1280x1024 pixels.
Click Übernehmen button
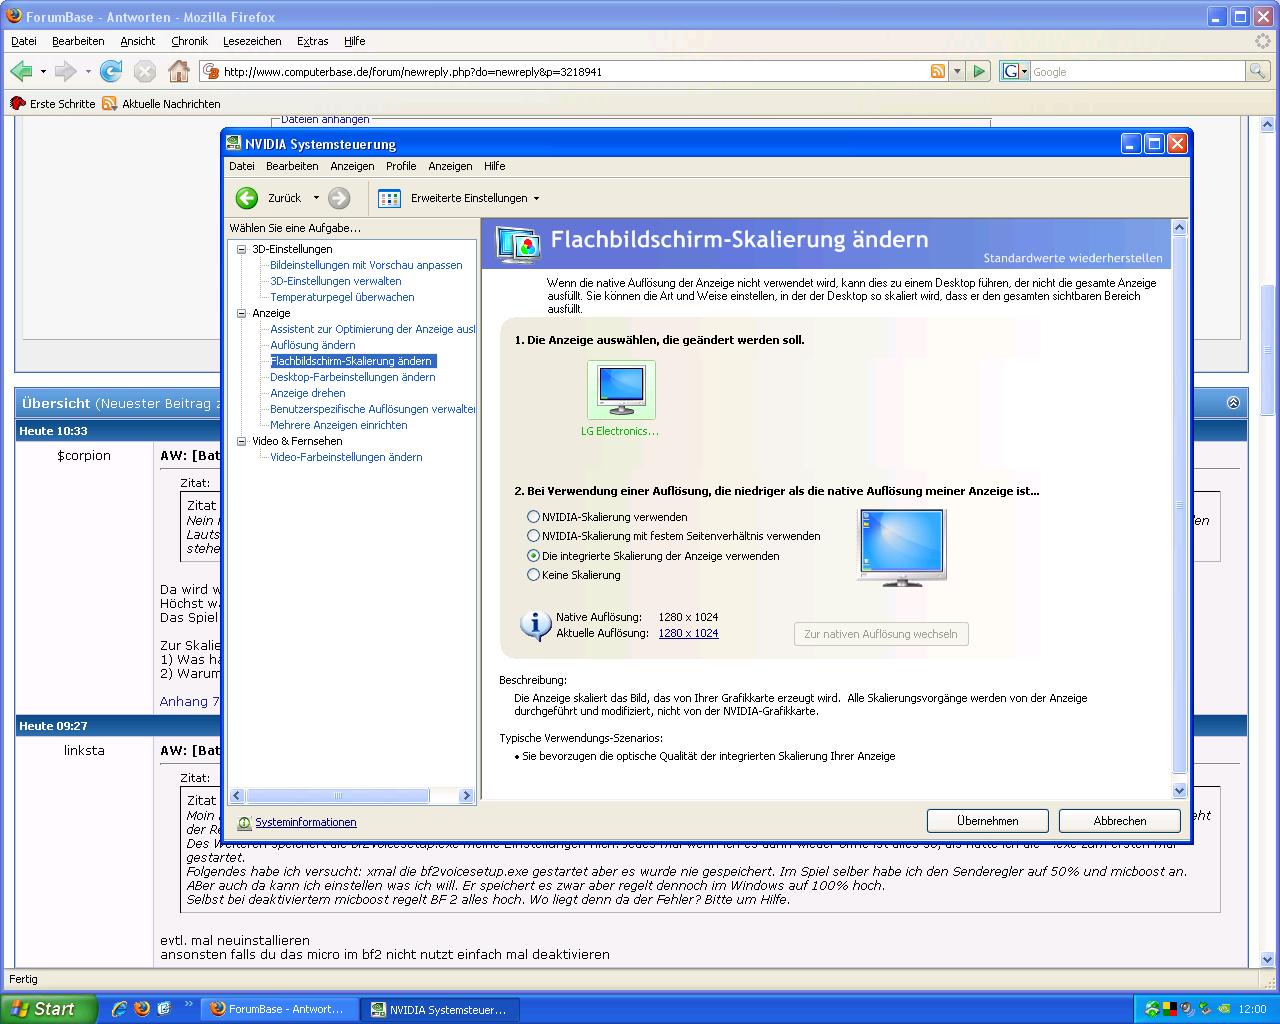(988, 821)
